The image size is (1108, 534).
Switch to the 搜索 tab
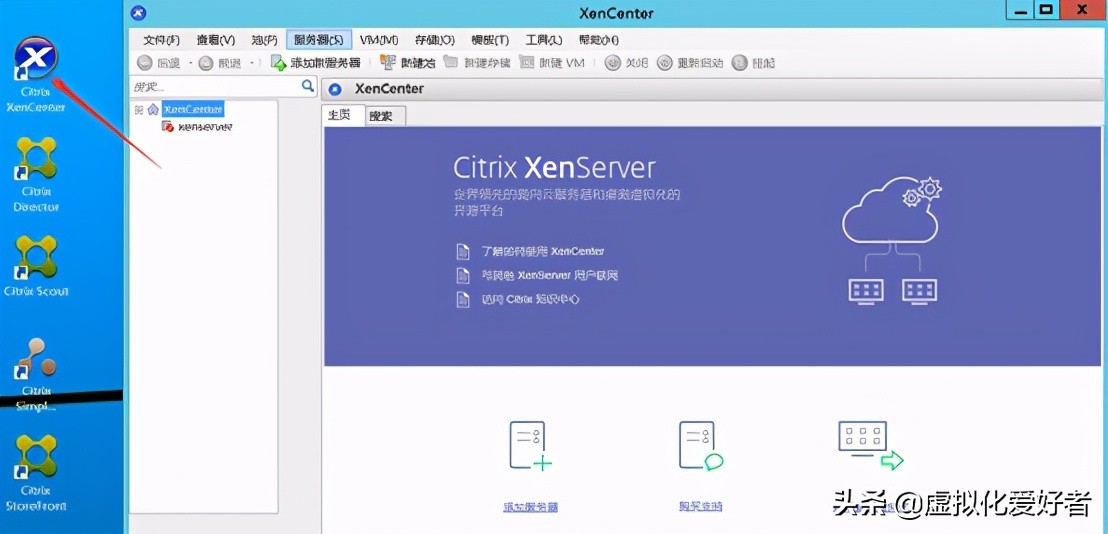(x=385, y=117)
